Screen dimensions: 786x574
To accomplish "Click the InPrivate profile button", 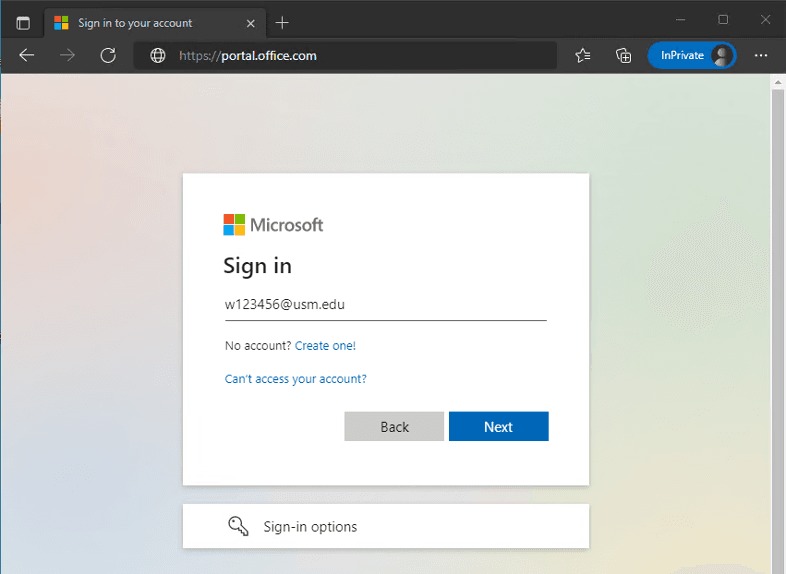I will (692, 55).
